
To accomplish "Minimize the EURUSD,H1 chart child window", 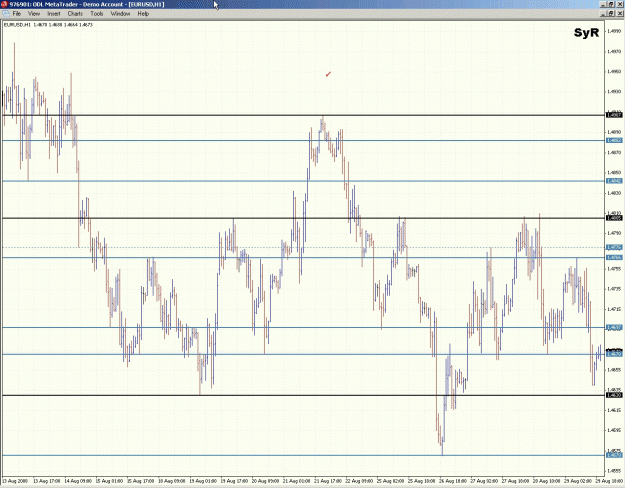I will 604,14.
